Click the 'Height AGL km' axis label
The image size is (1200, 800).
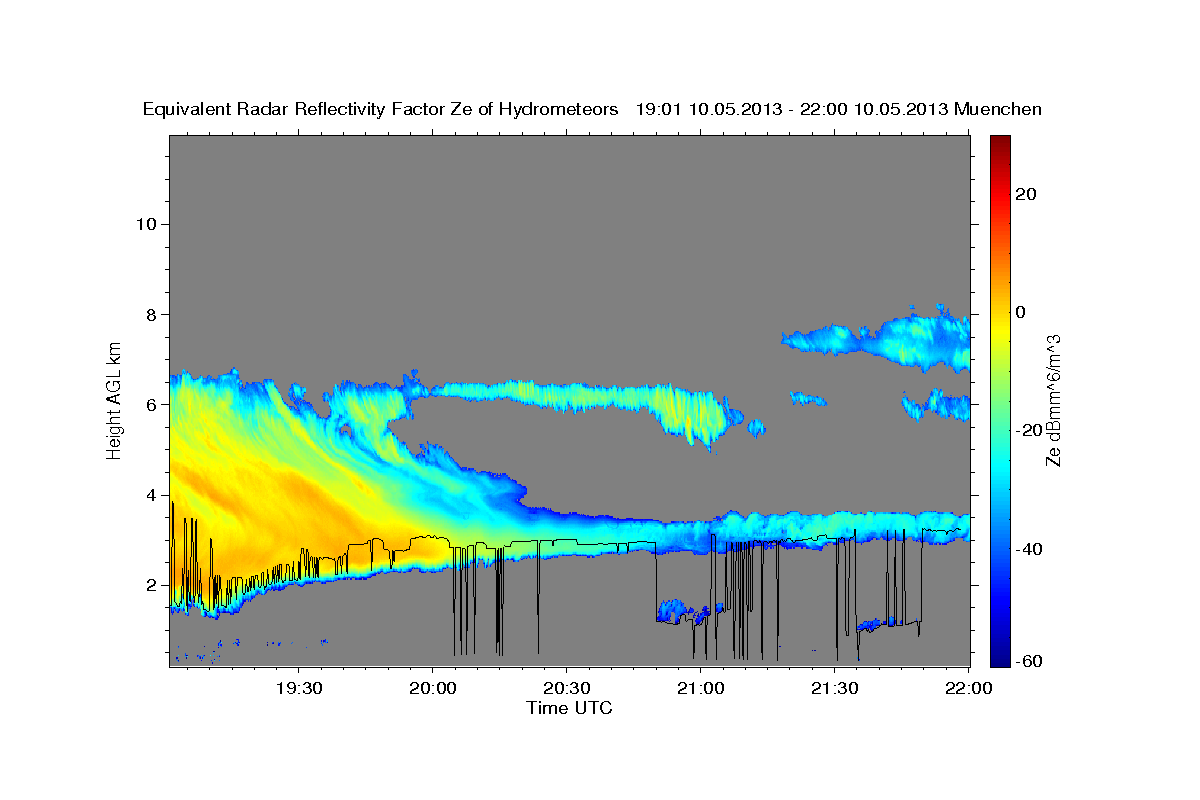pyautogui.click(x=115, y=400)
